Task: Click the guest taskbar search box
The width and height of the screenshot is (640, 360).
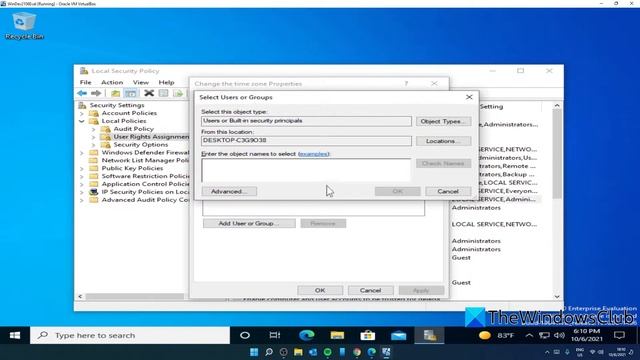Action: tap(130, 336)
